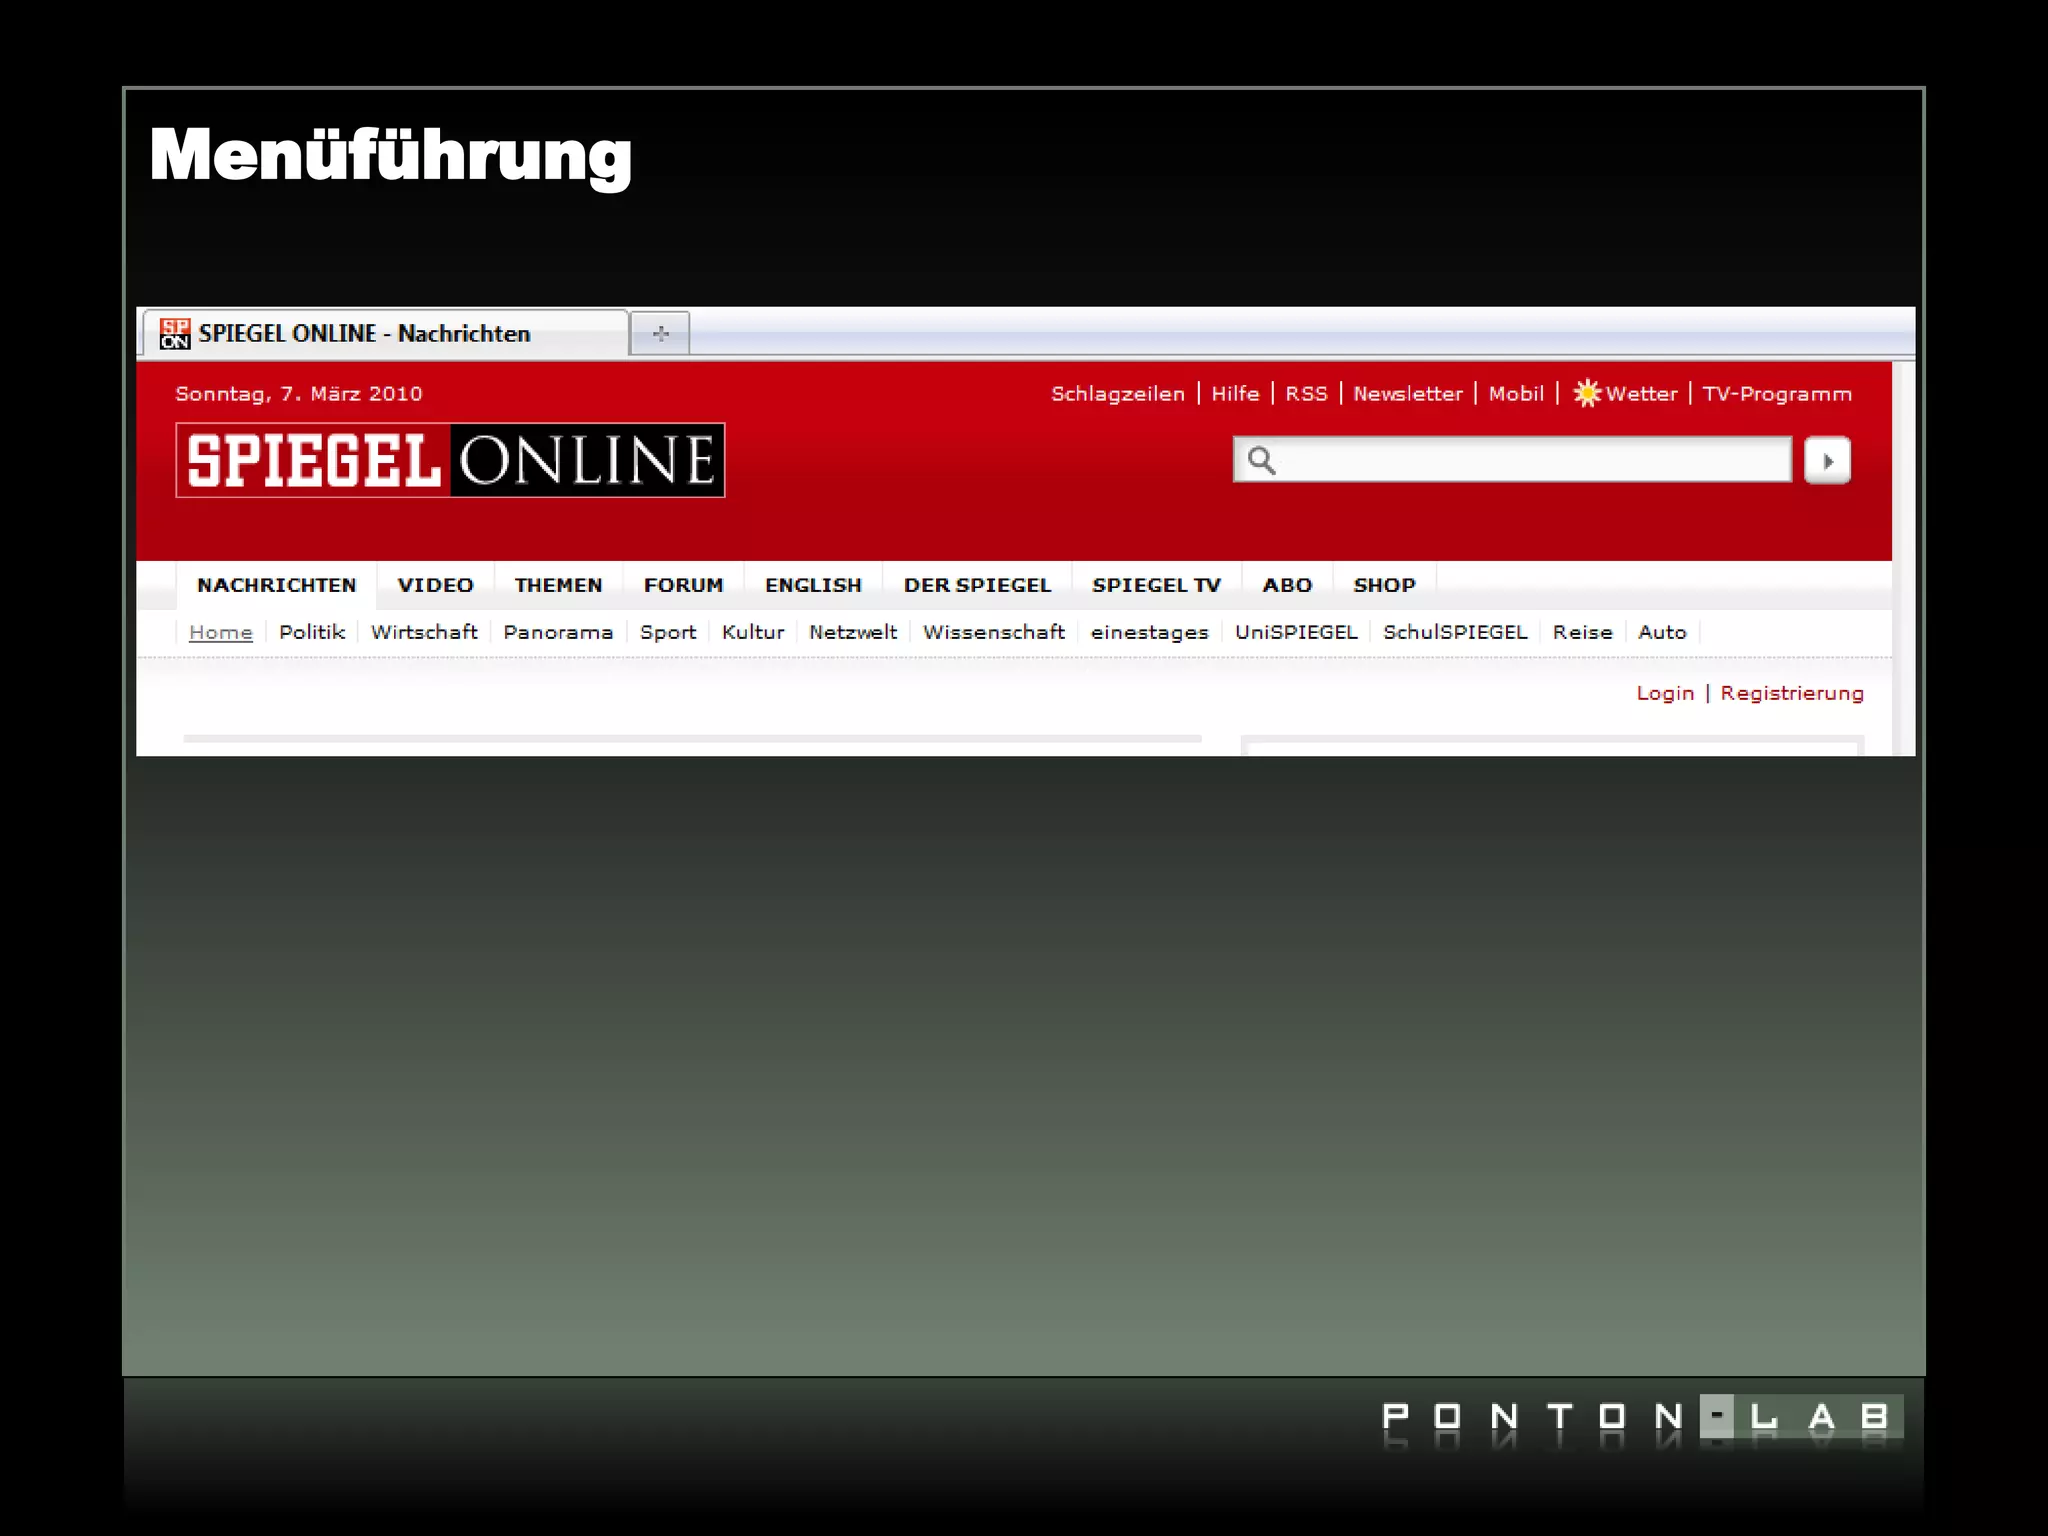Click the RSS link
Screen dimensions: 2048x1536
[x=1306, y=394]
